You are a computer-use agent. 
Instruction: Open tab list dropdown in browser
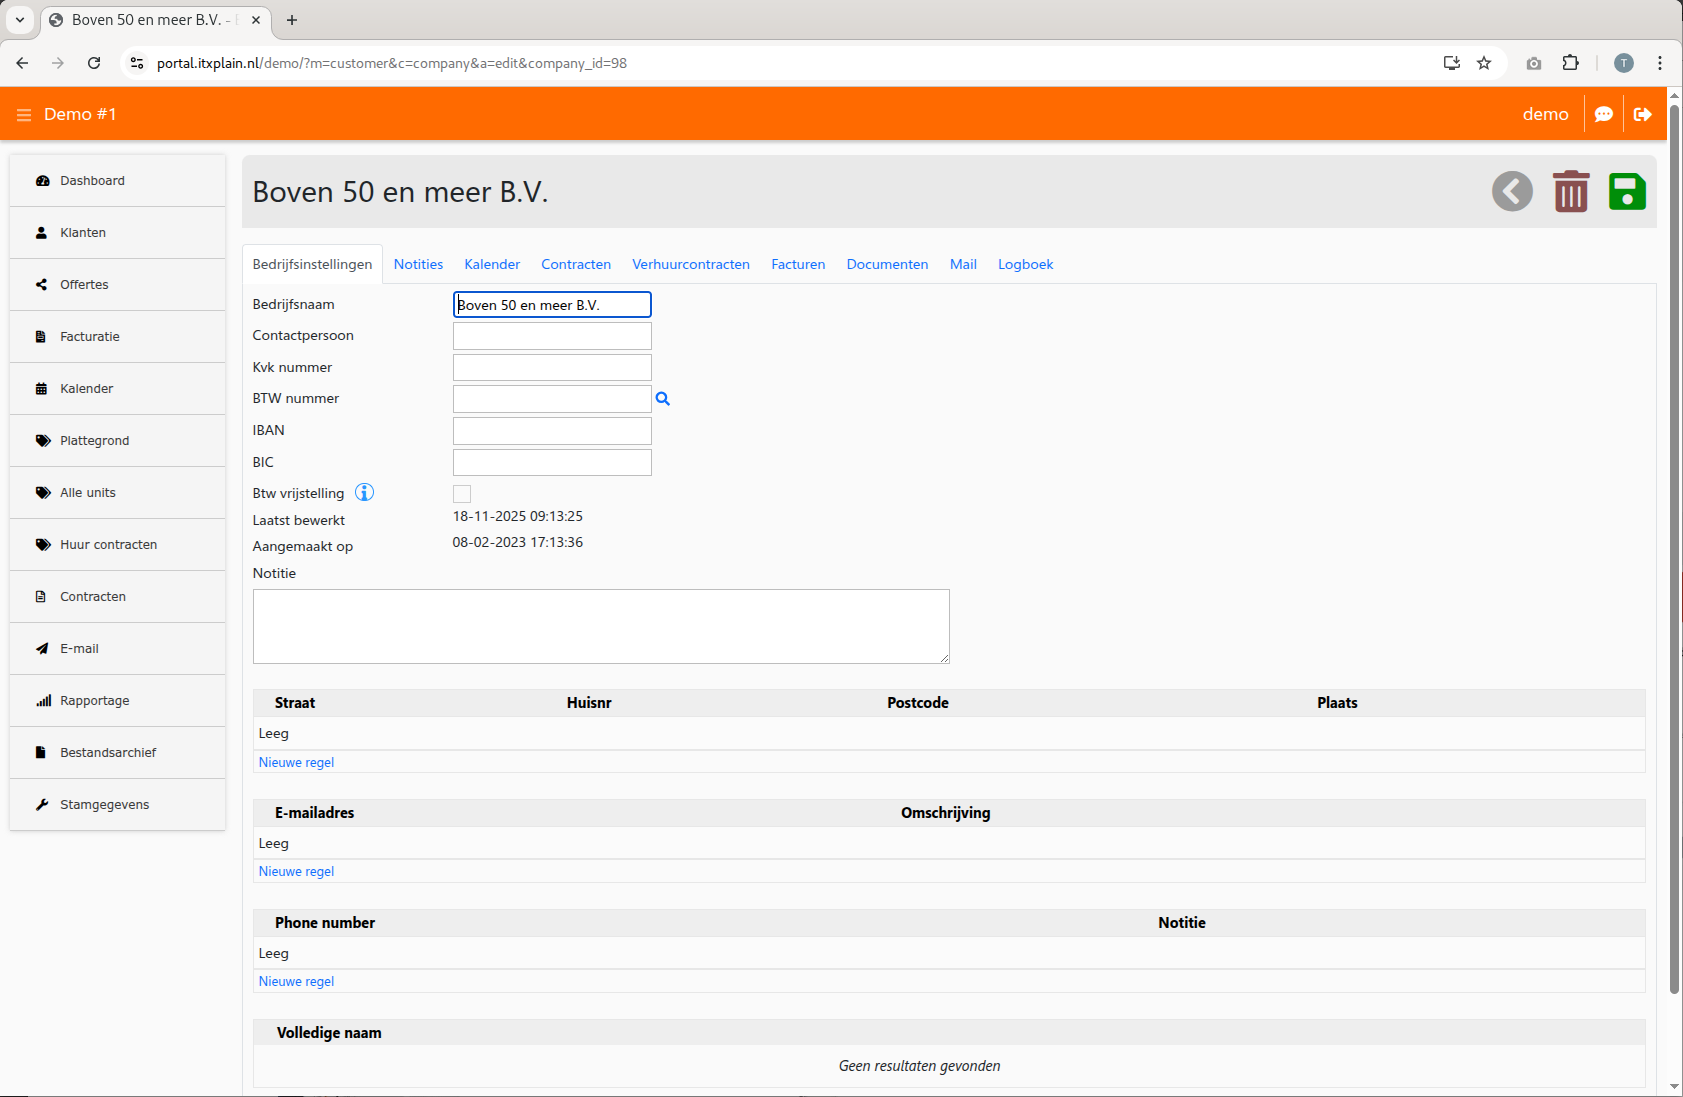click(20, 20)
